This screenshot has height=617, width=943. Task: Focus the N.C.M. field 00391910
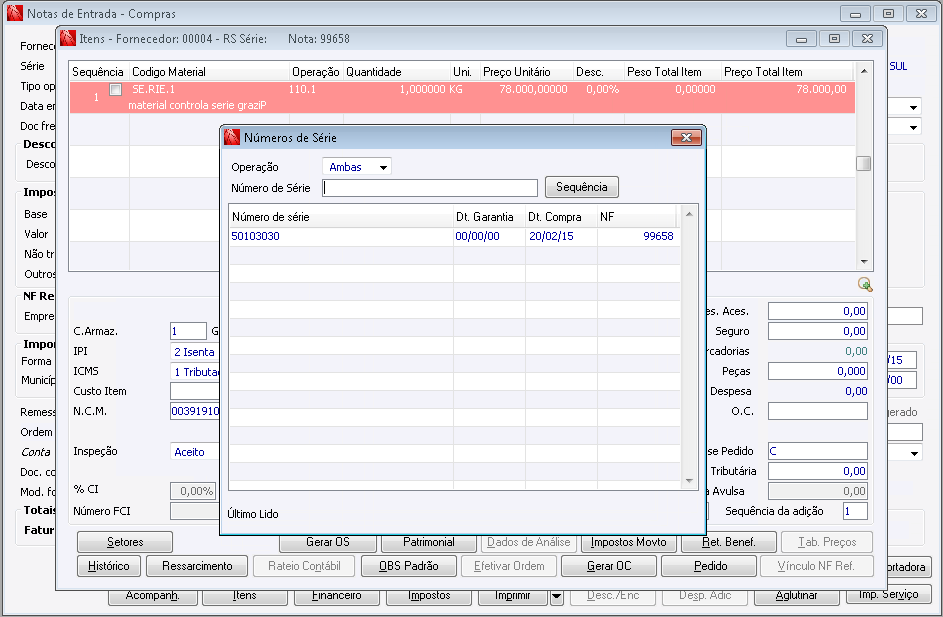(x=195, y=411)
